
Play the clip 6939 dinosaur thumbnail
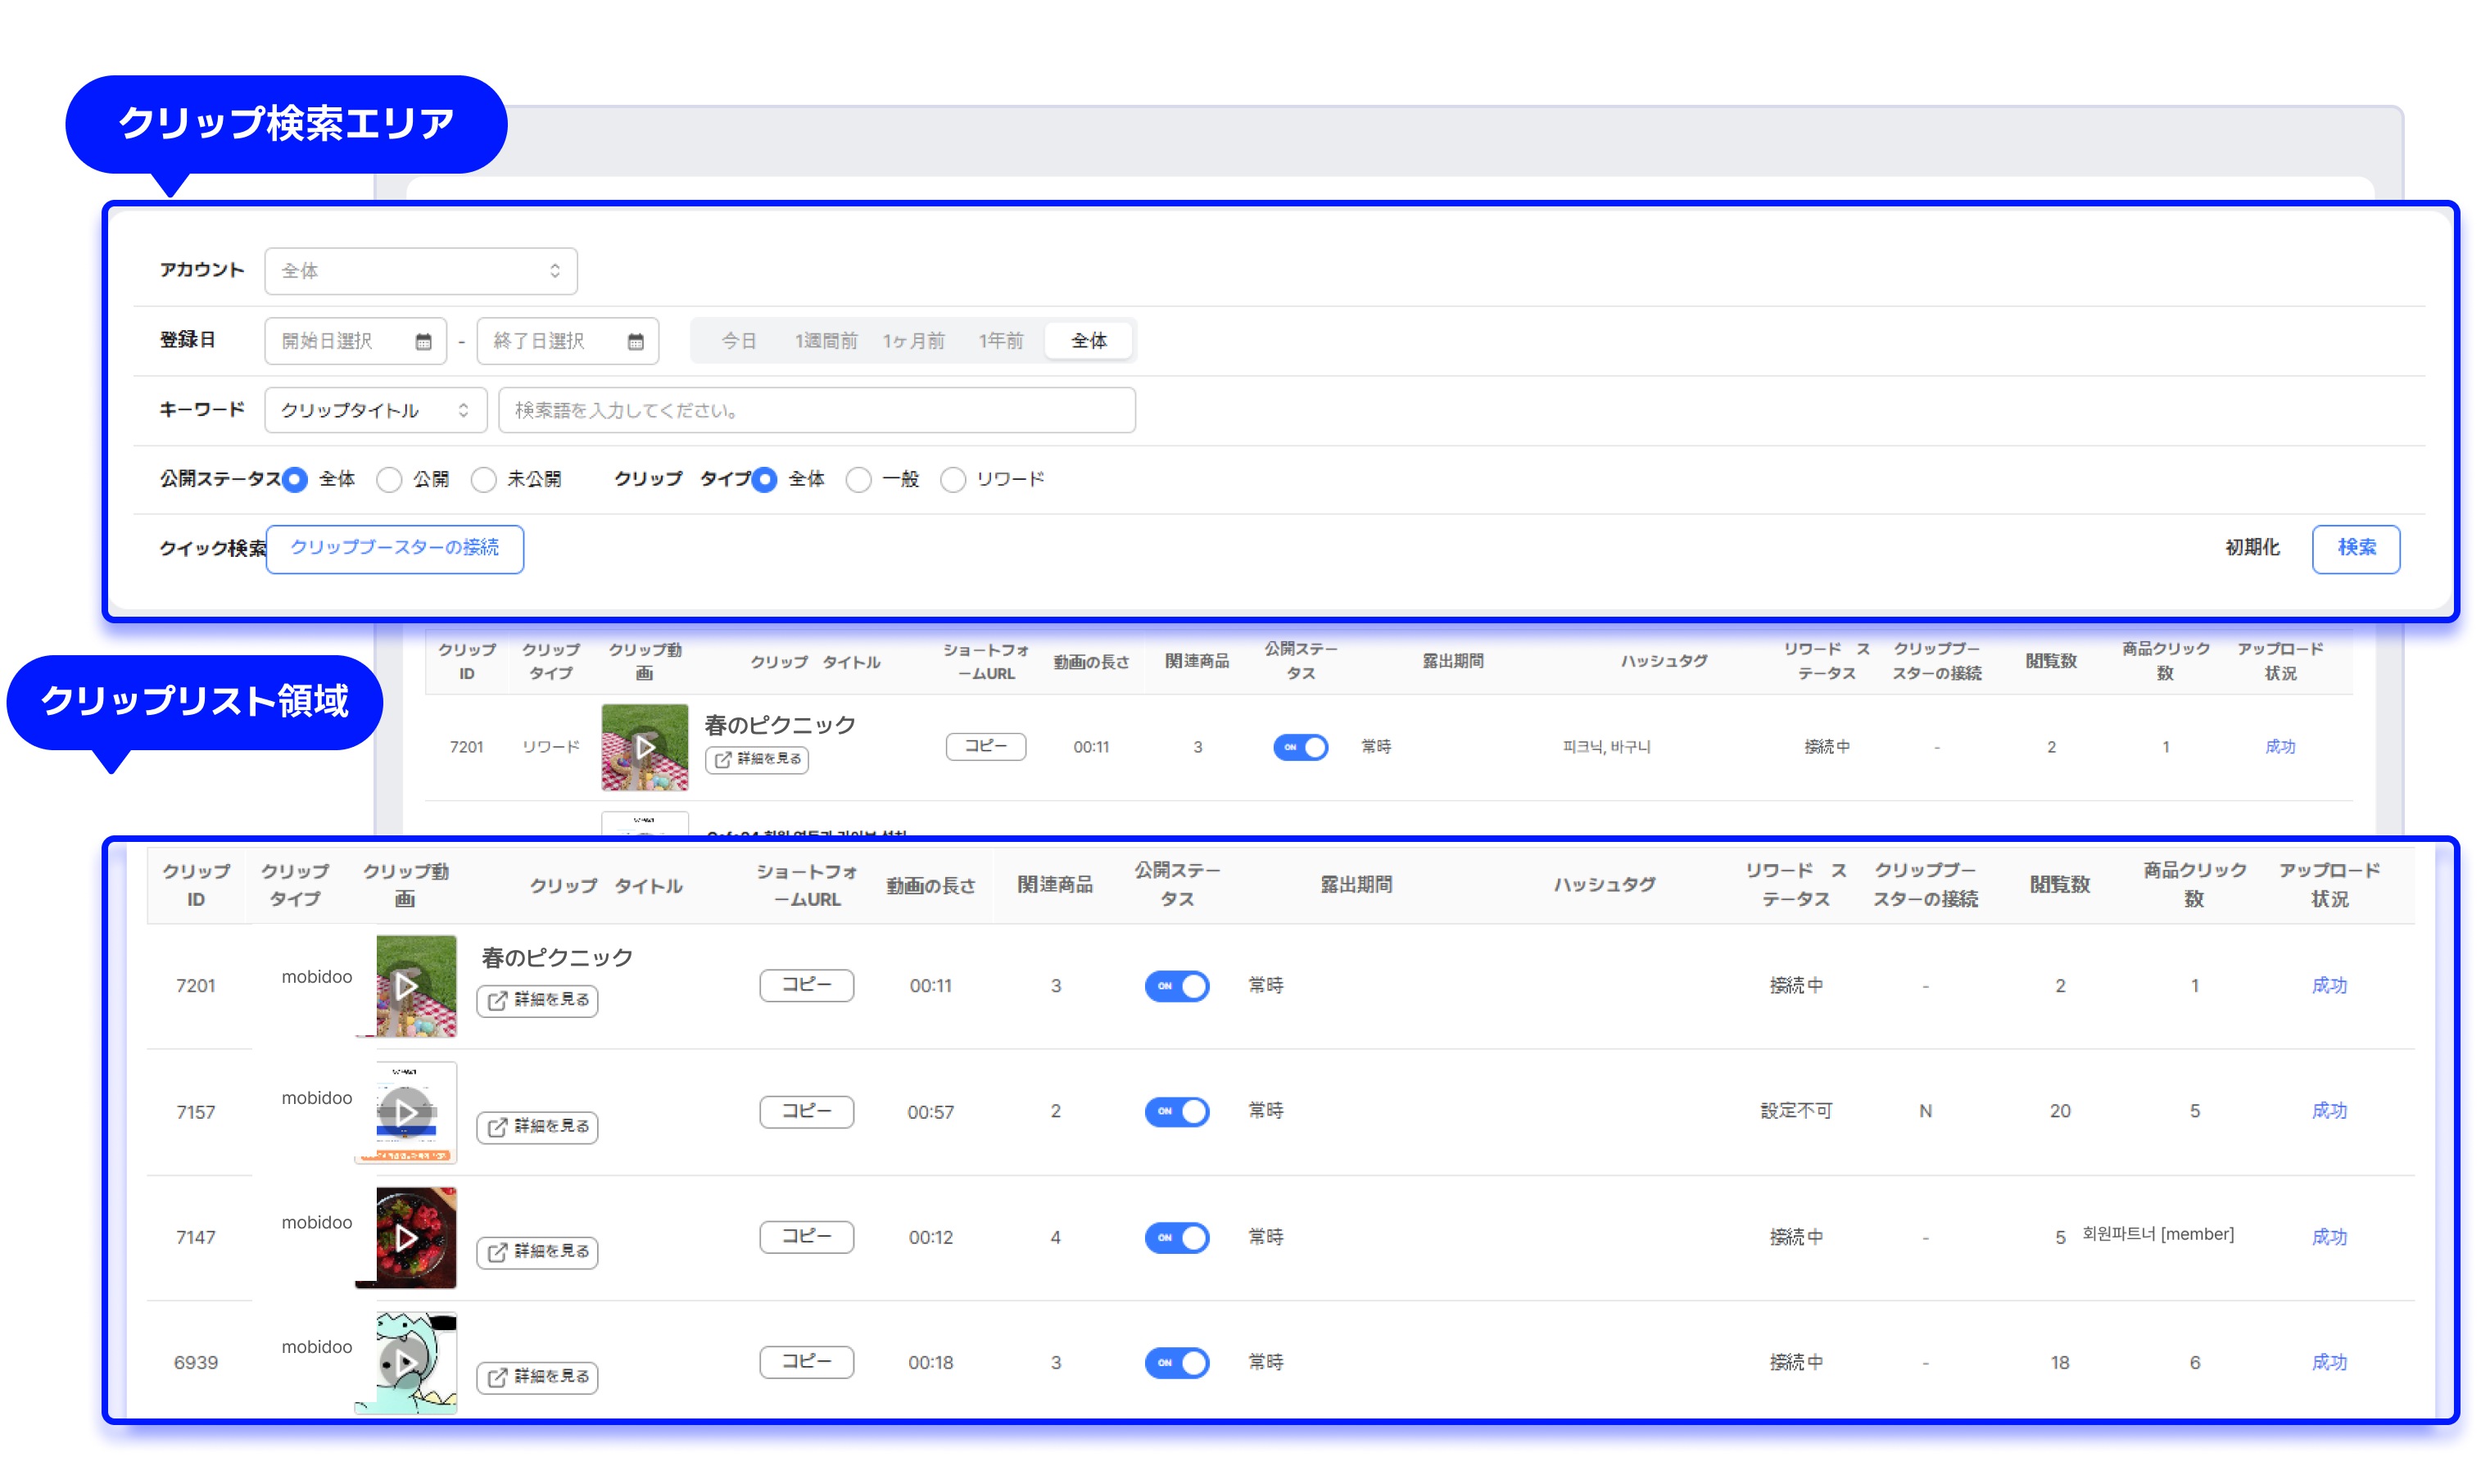tap(405, 1362)
